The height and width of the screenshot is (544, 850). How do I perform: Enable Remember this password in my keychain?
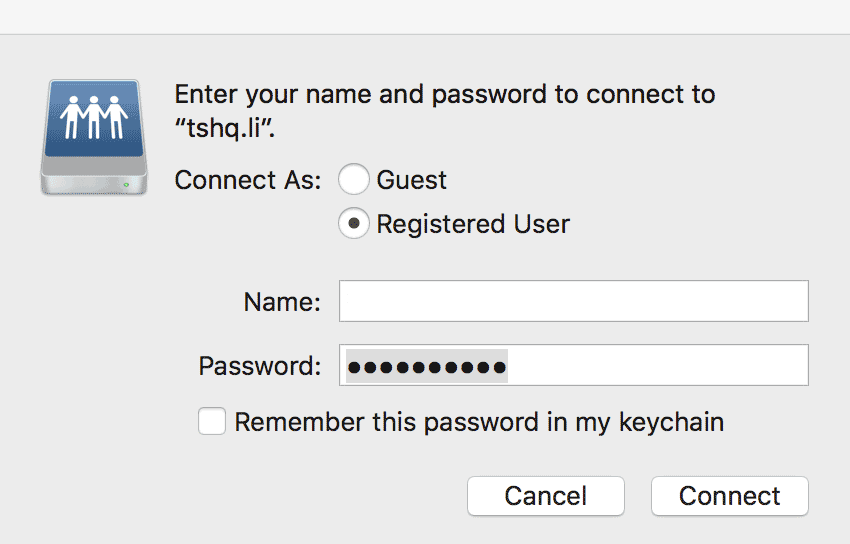(x=212, y=421)
